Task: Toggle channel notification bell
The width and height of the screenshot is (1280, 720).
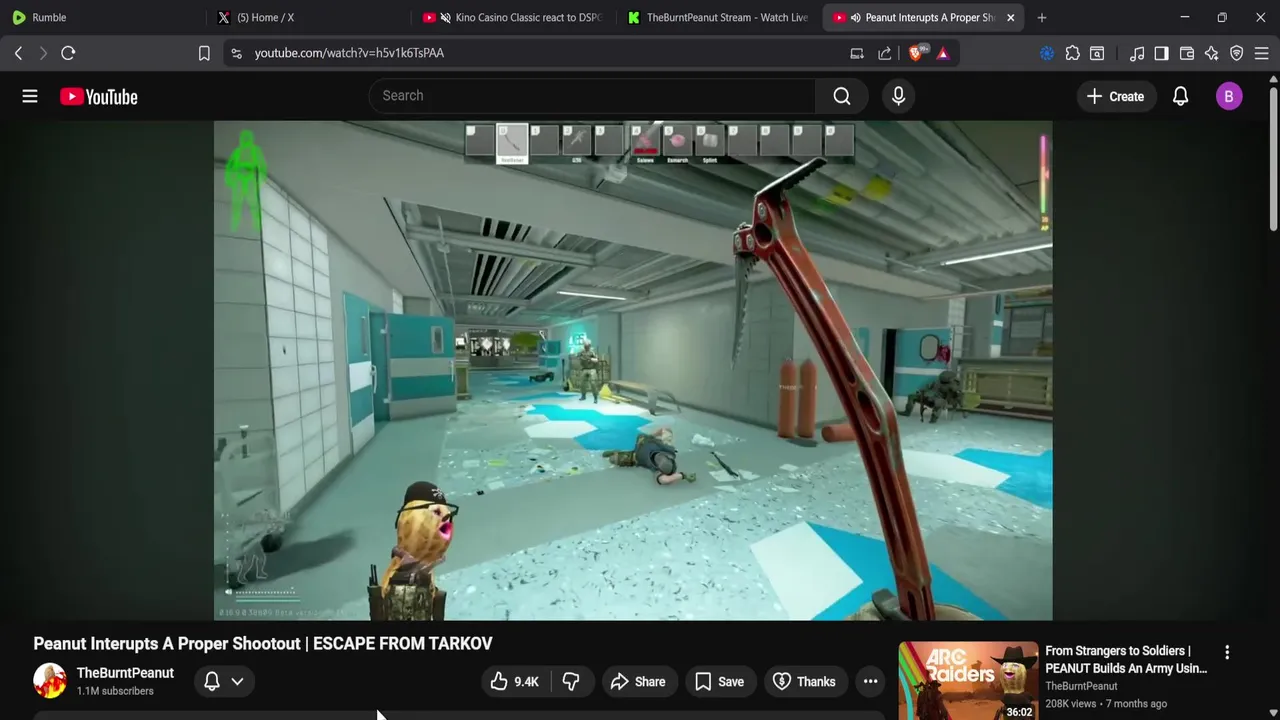Action: [212, 681]
